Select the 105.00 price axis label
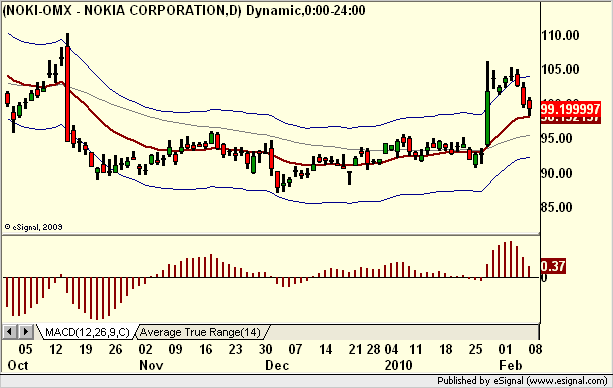613x388 pixels. coord(560,70)
